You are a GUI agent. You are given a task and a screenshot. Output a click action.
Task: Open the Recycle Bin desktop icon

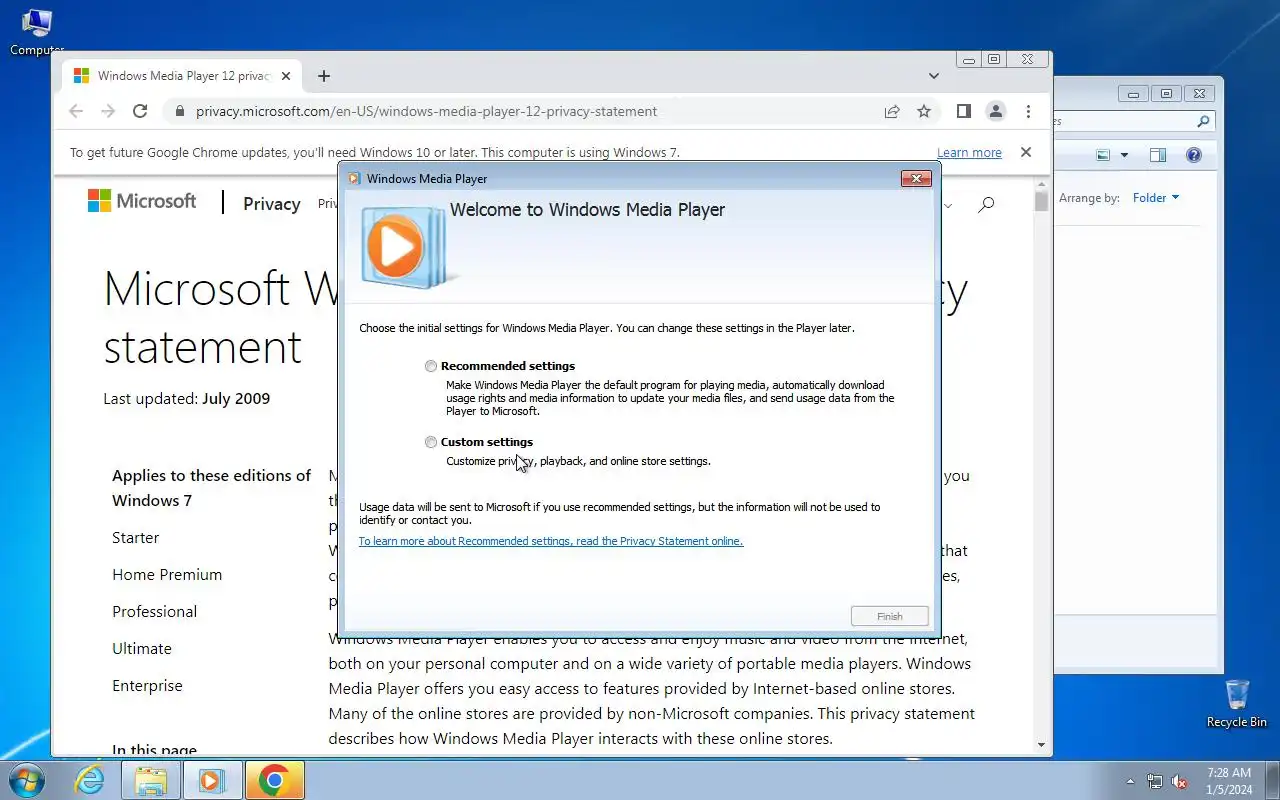click(1237, 703)
